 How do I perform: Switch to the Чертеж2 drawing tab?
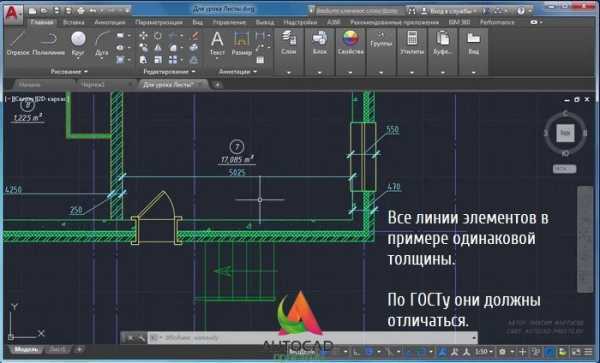click(93, 85)
